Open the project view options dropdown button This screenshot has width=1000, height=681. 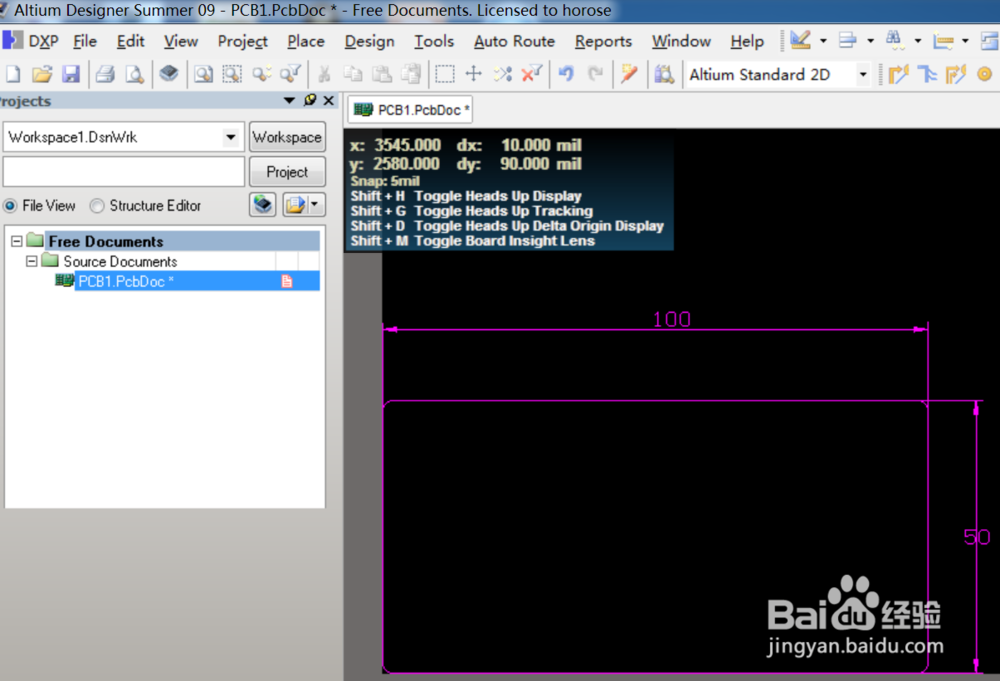(304, 205)
